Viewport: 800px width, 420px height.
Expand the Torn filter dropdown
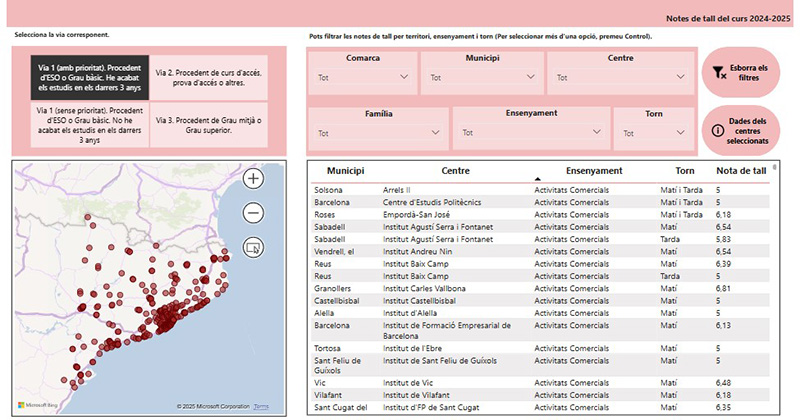point(653,133)
